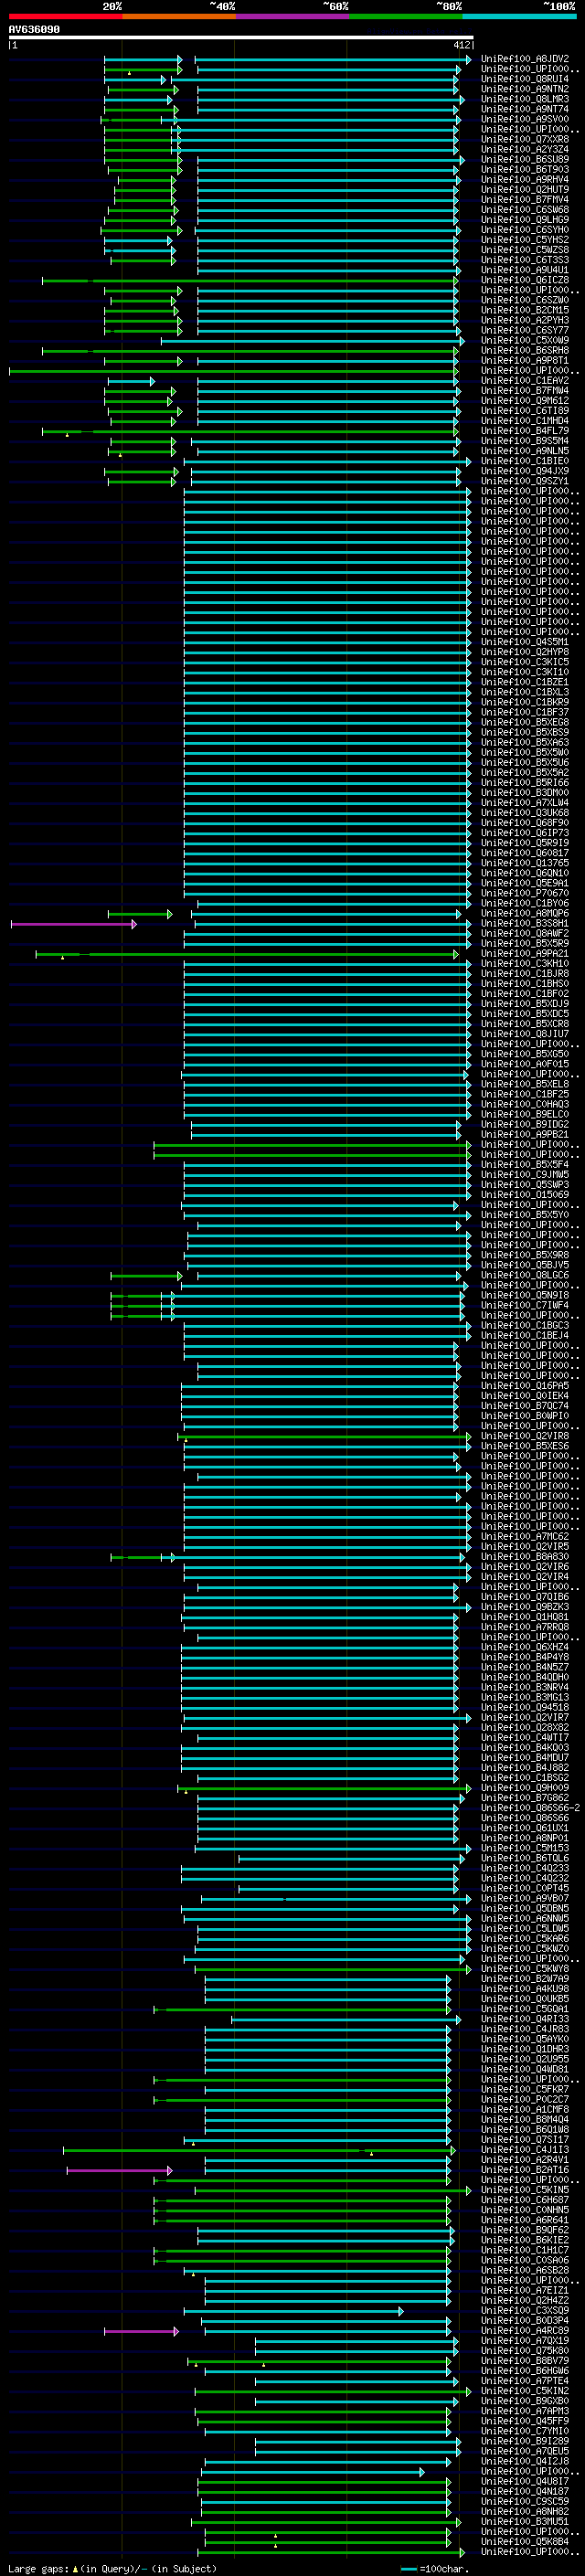
Task: Select label UniRef100_A7XLW4
Action: click(x=525, y=803)
